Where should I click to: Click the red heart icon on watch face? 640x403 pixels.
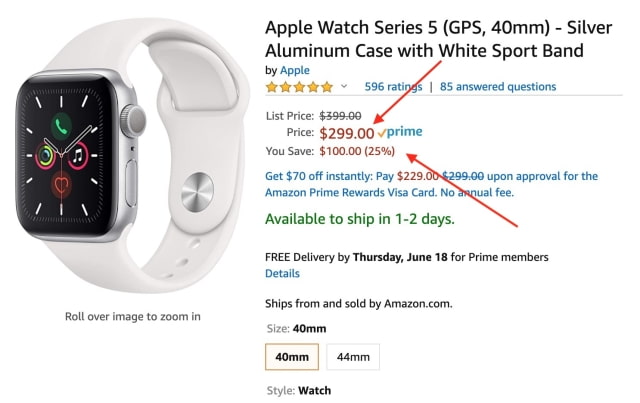[x=61, y=184]
